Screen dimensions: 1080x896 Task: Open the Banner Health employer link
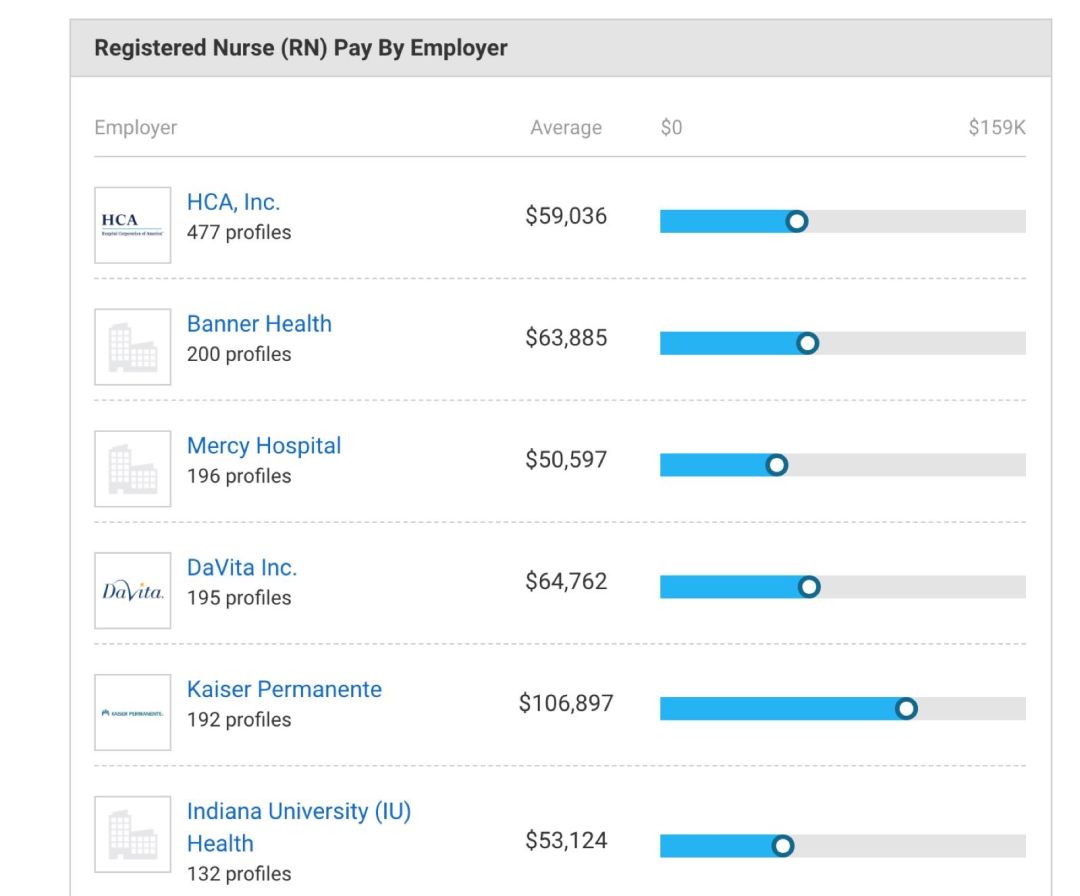(259, 324)
